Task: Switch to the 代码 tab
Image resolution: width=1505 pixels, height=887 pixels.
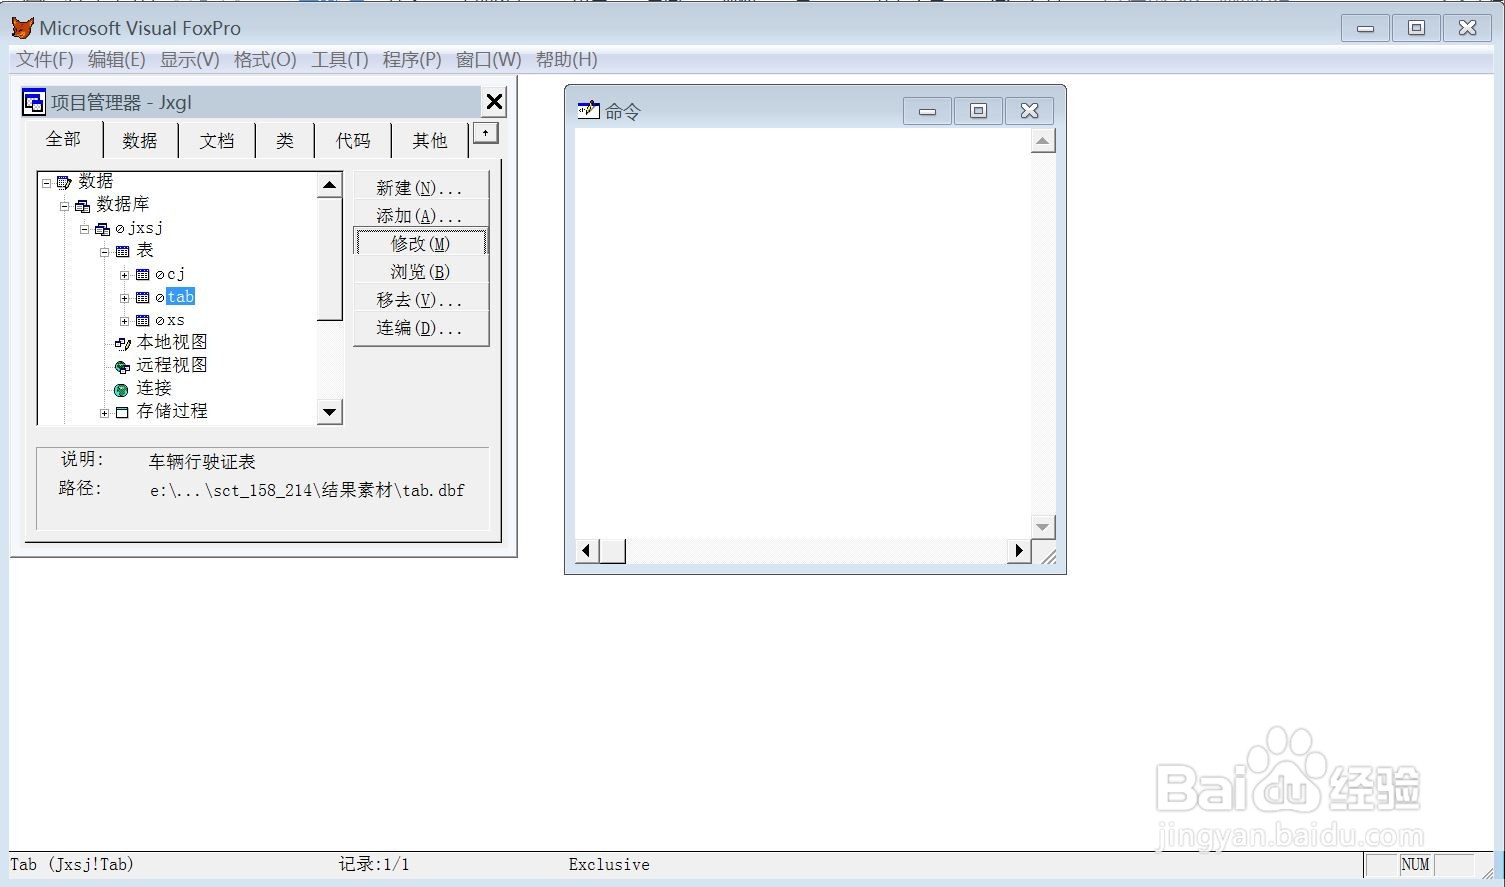Action: tap(353, 141)
